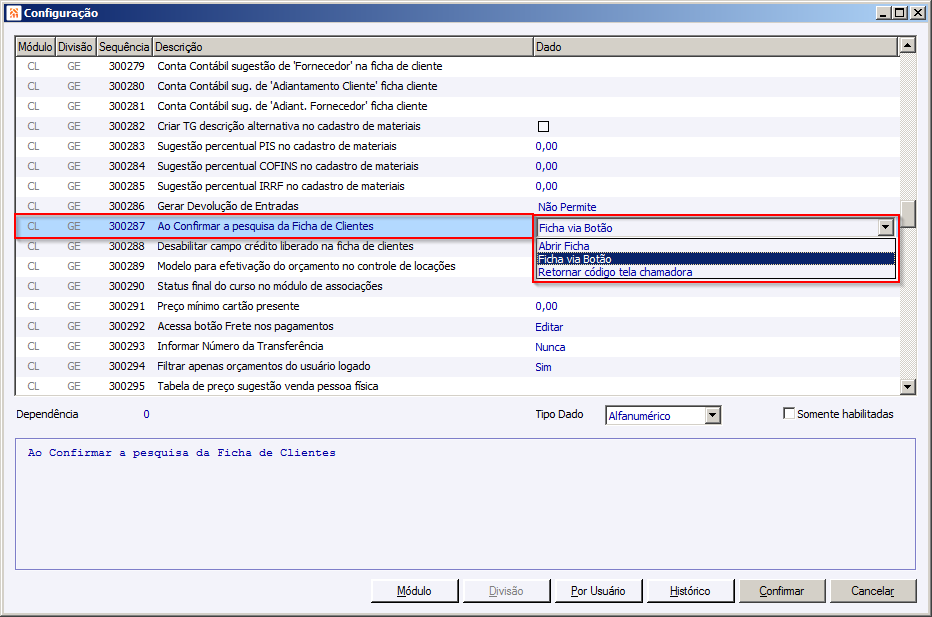
Task: Click 0,00 value for Sugestão percentual IRRF
Action: [546, 186]
